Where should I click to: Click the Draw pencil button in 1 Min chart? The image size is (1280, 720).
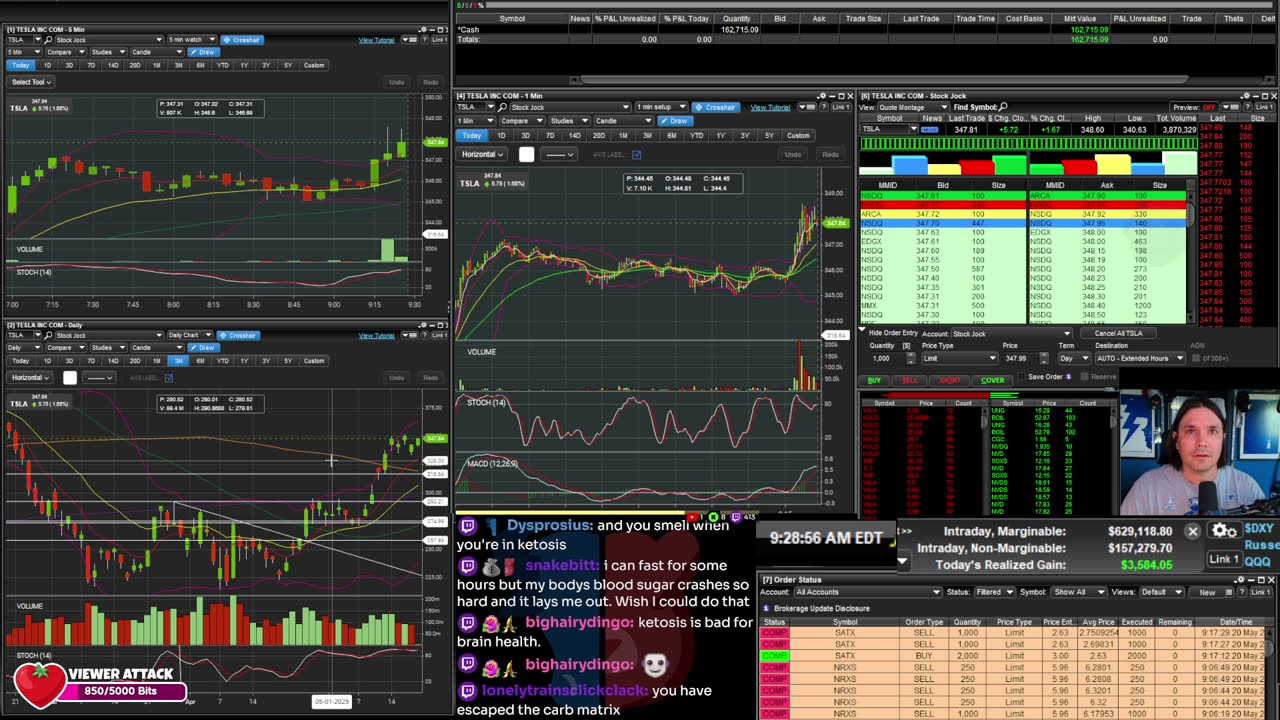click(675, 121)
